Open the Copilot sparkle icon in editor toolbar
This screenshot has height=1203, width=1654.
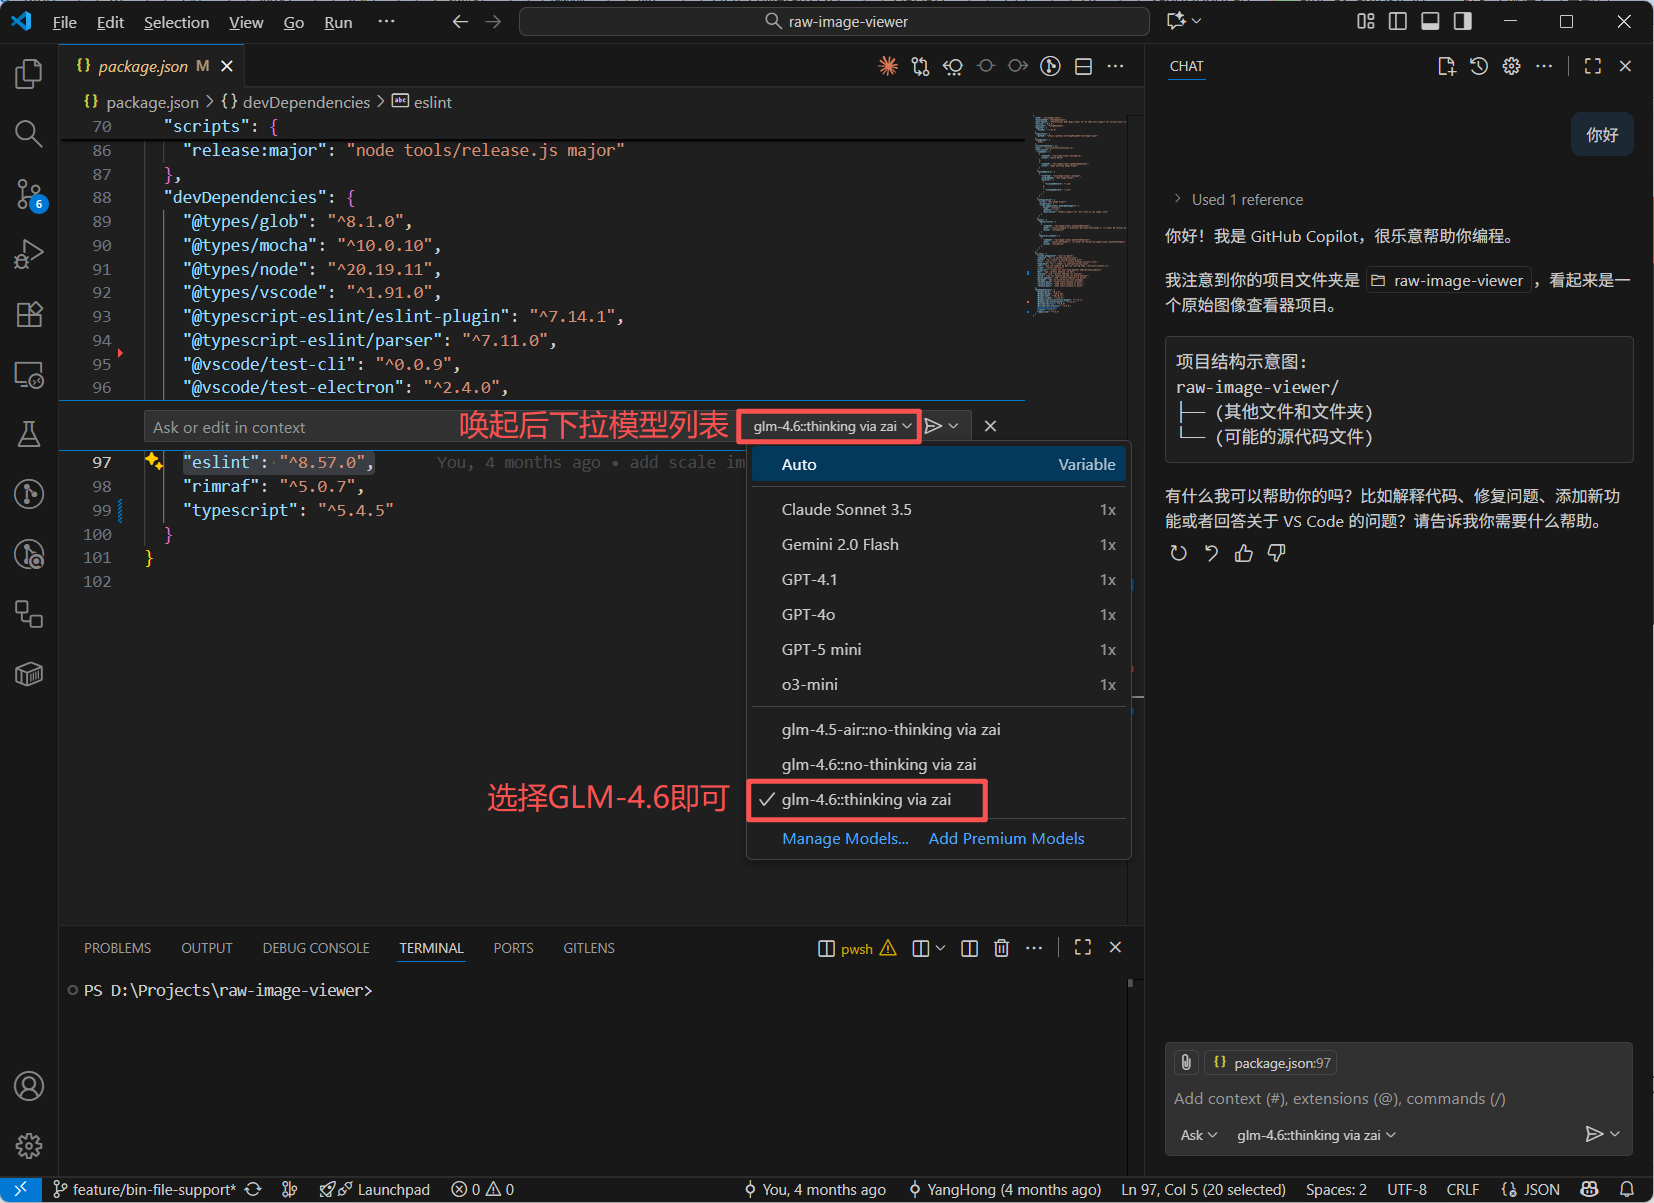(887, 66)
